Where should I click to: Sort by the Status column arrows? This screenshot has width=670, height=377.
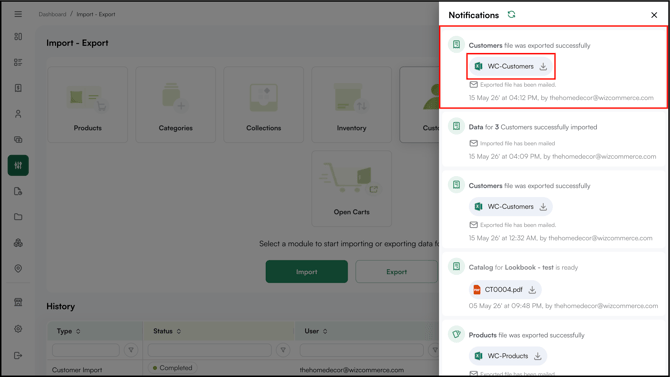[x=179, y=331]
